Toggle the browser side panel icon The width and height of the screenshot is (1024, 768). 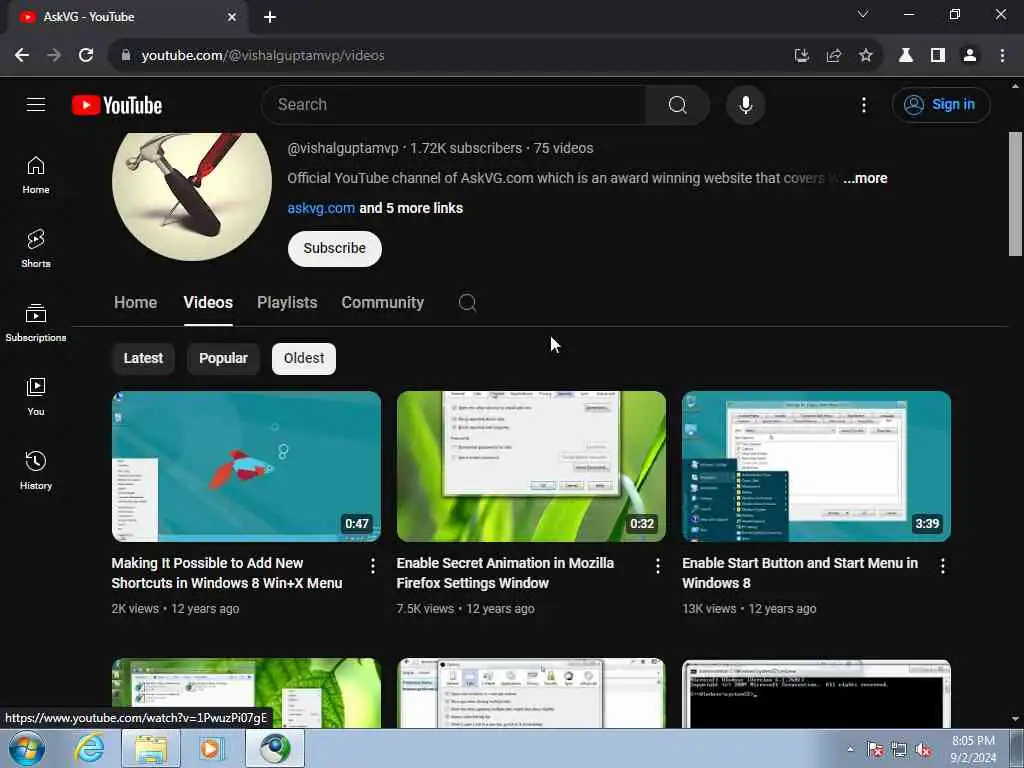(938, 56)
